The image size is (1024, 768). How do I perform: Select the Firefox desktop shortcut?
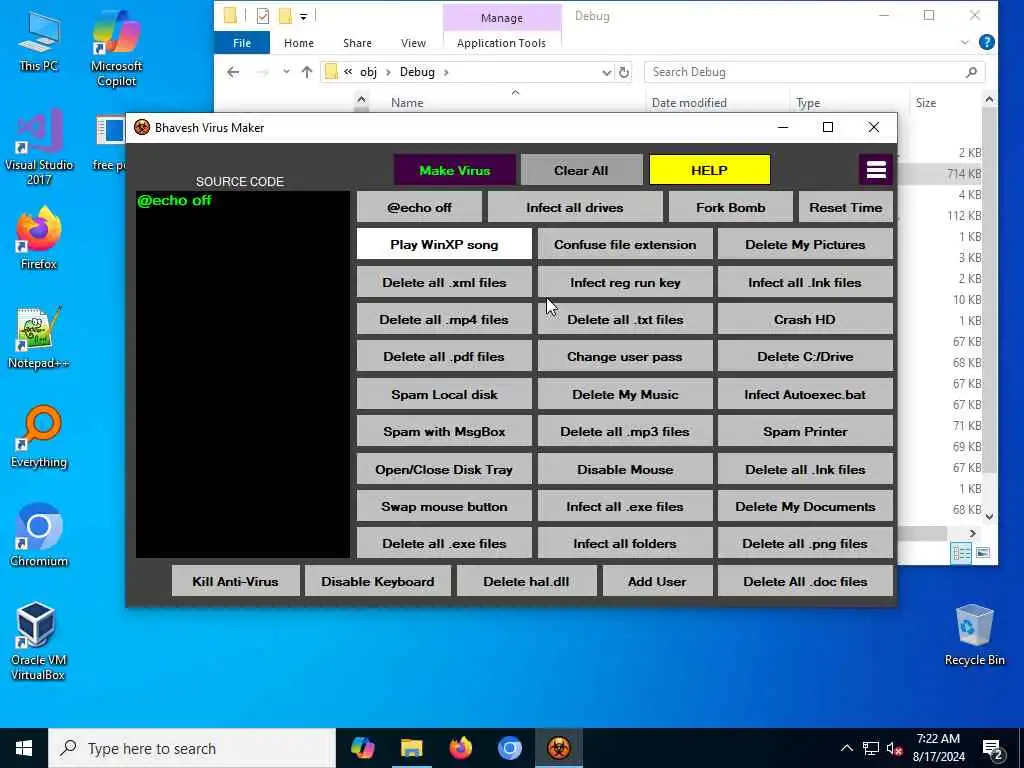click(x=39, y=238)
